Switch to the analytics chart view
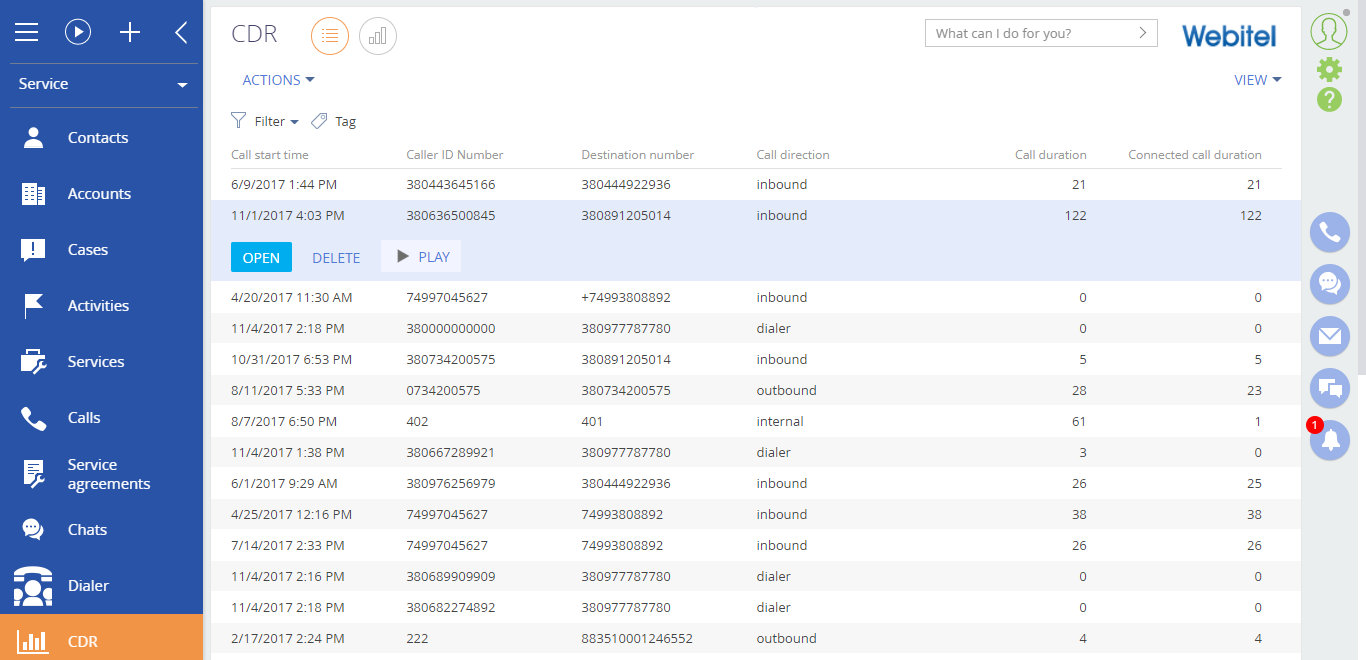1366x660 pixels. click(x=378, y=36)
